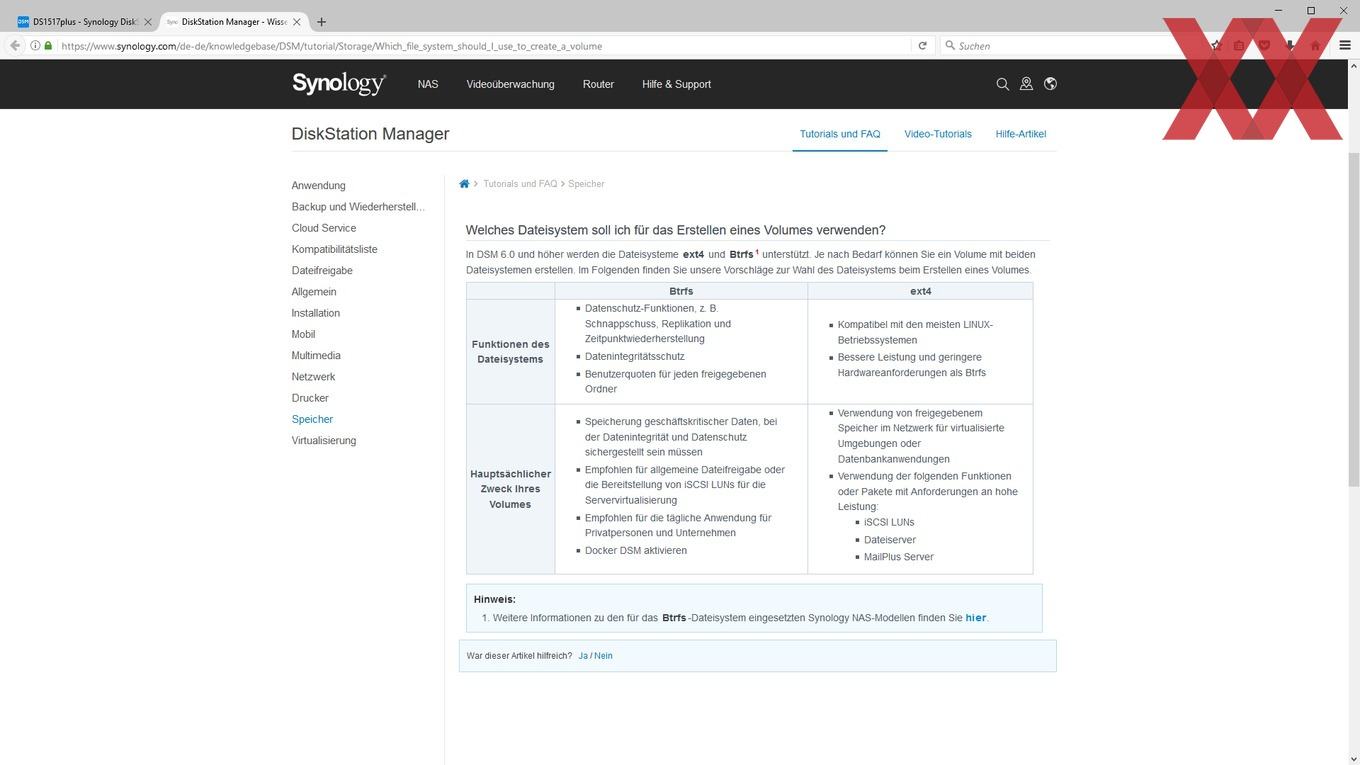1360x765 pixels.
Task: Open the Router menu
Action: (598, 84)
